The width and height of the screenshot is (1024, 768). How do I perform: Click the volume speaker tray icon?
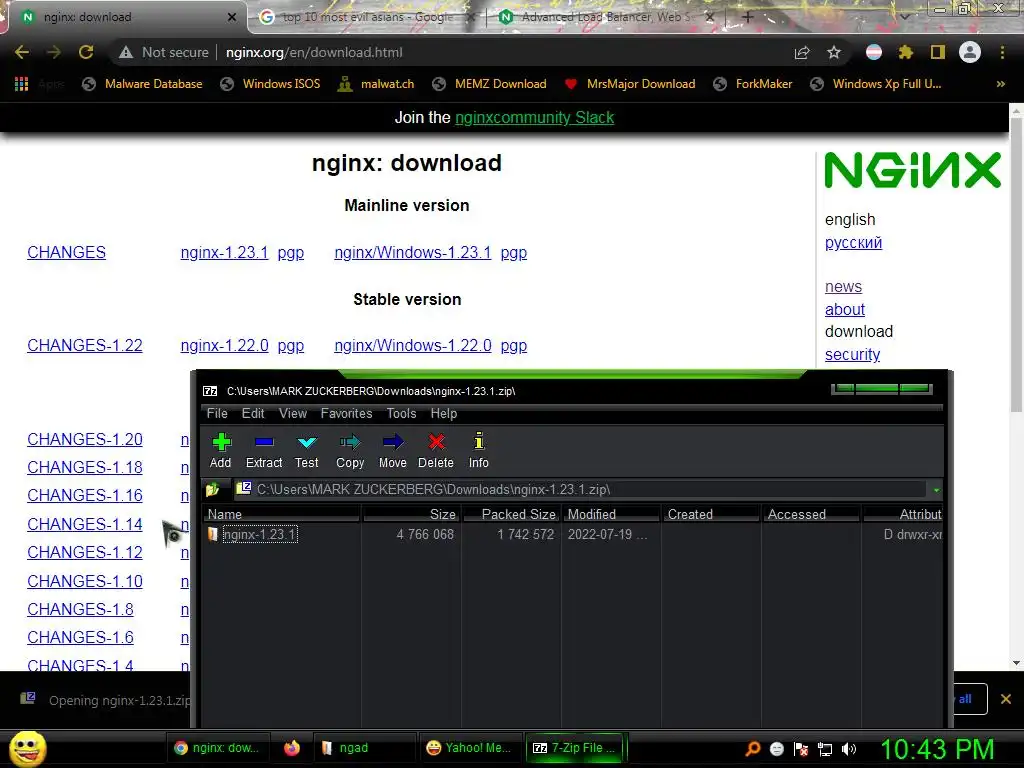coord(849,749)
